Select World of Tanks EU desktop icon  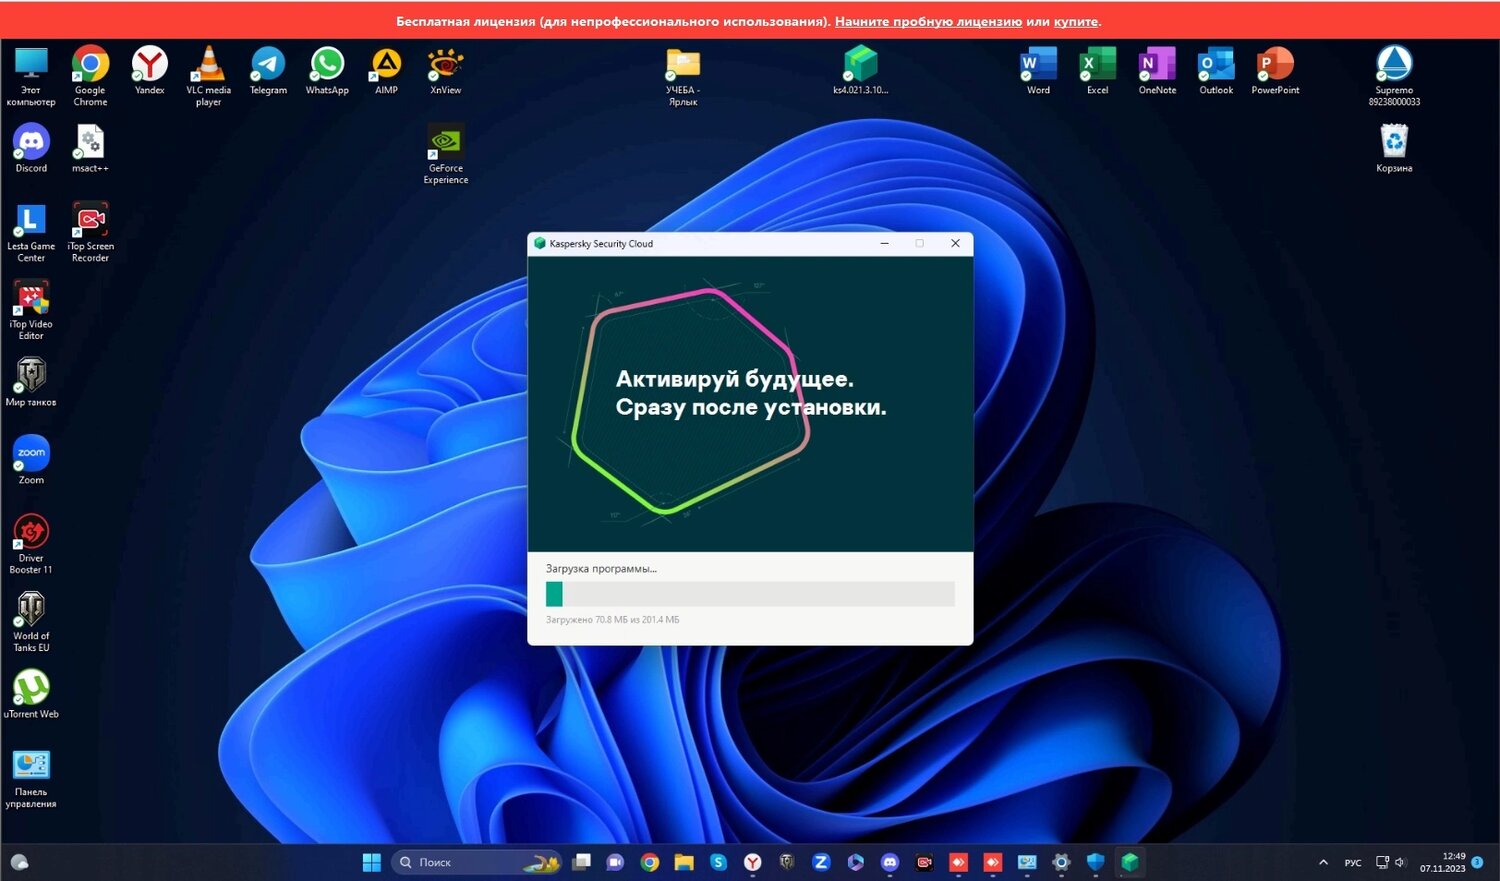31,622
